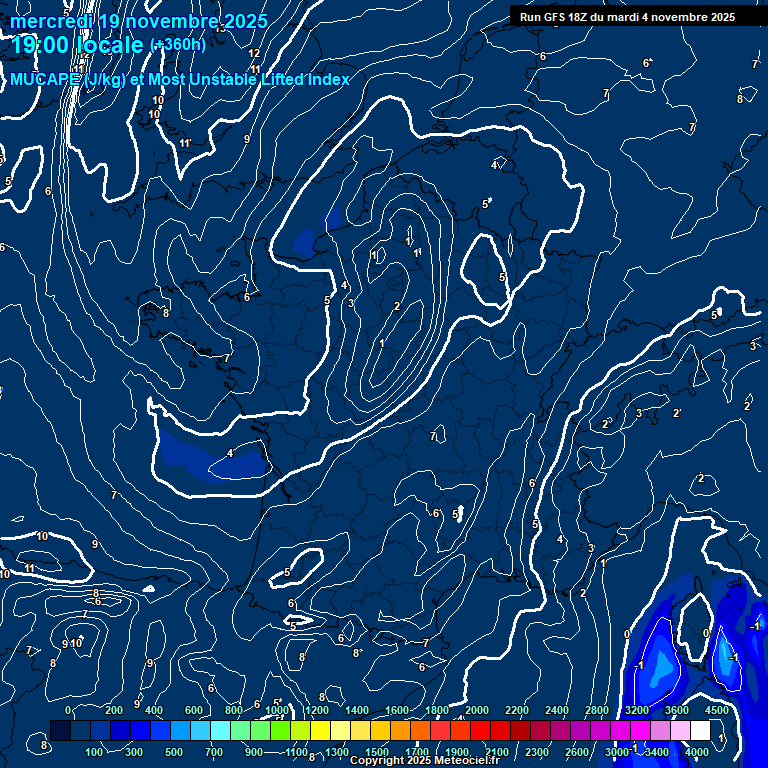
Task: Click the 'Copyright 2025 Meteociel.fr' text
Action: pyautogui.click(x=425, y=760)
